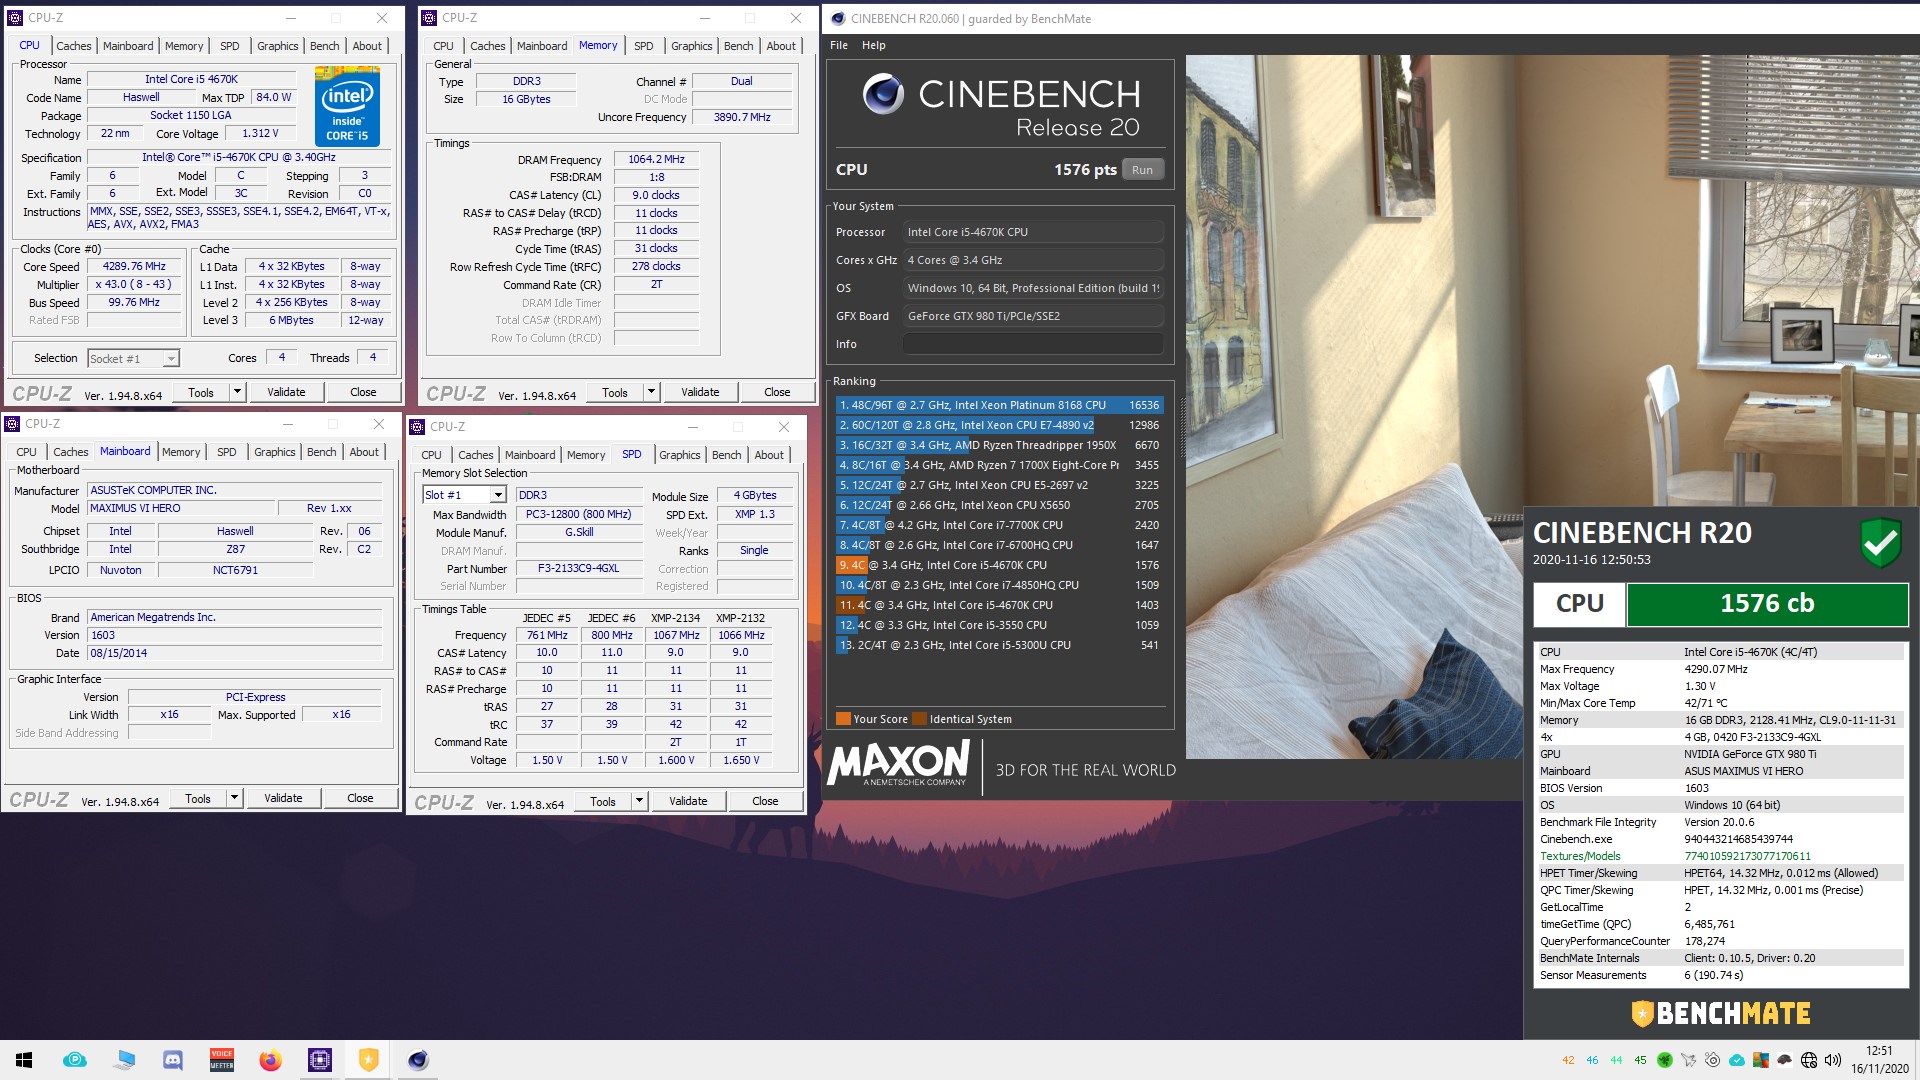The width and height of the screenshot is (1920, 1080).
Task: Open Tools dropdown arrow in the CPU-Z Mainboard window
Action: tap(234, 798)
